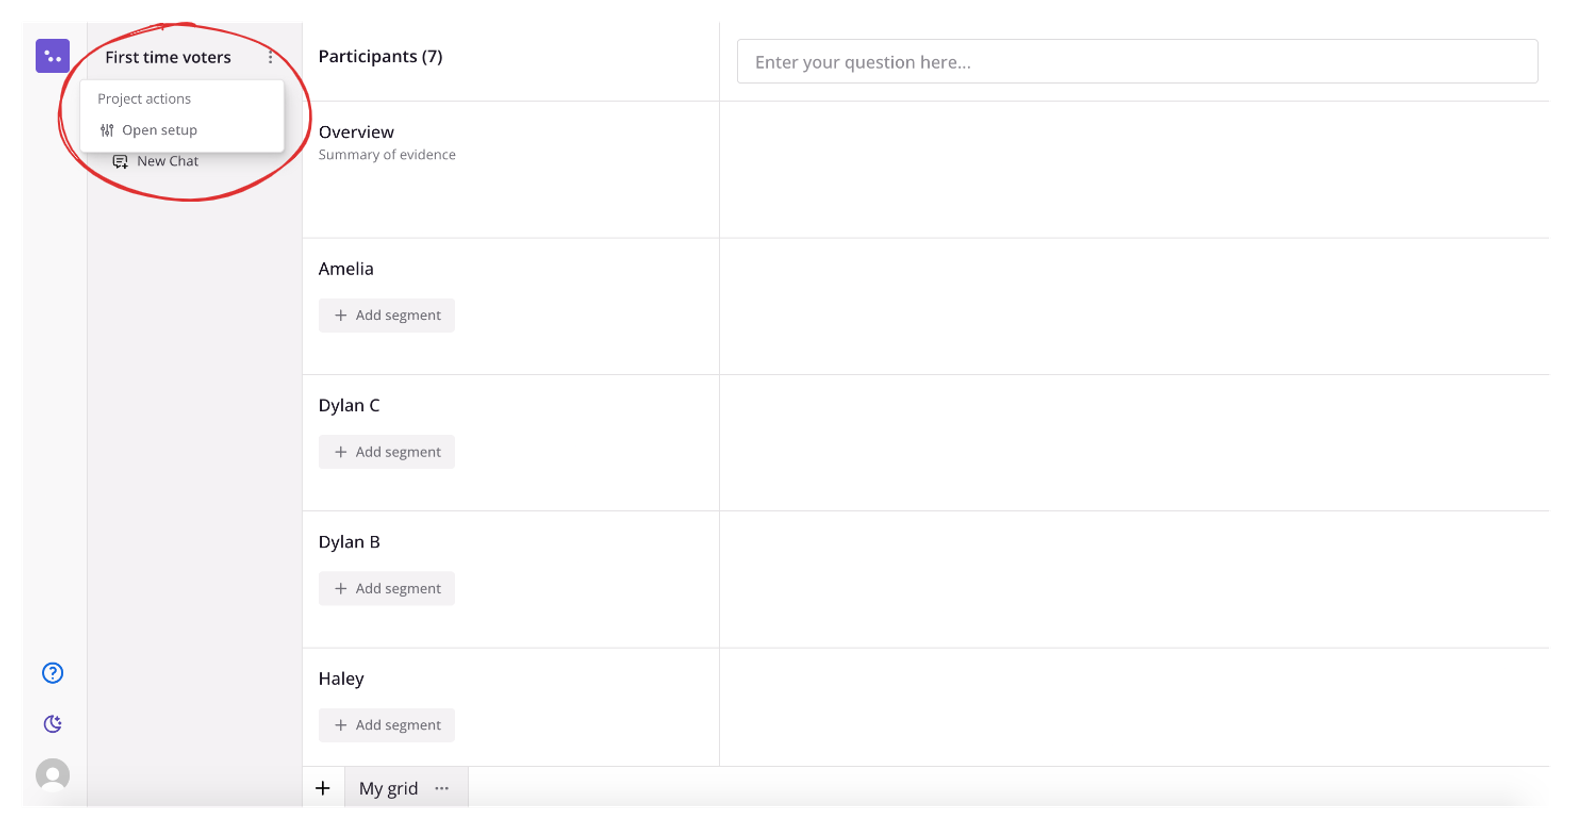Toggle dark mode moon icon
The width and height of the screenshot is (1570, 828).
pos(53,724)
